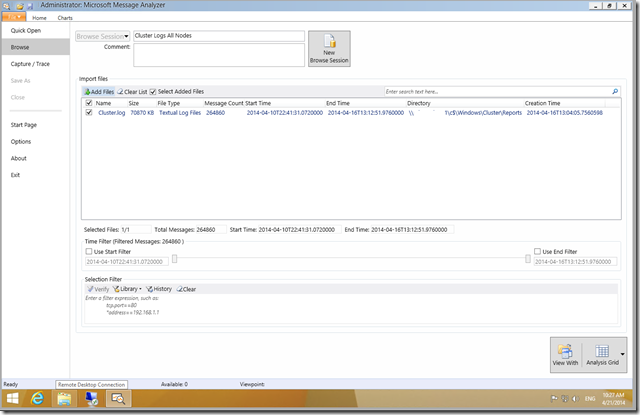Open the File menu tab

pos(14,17)
